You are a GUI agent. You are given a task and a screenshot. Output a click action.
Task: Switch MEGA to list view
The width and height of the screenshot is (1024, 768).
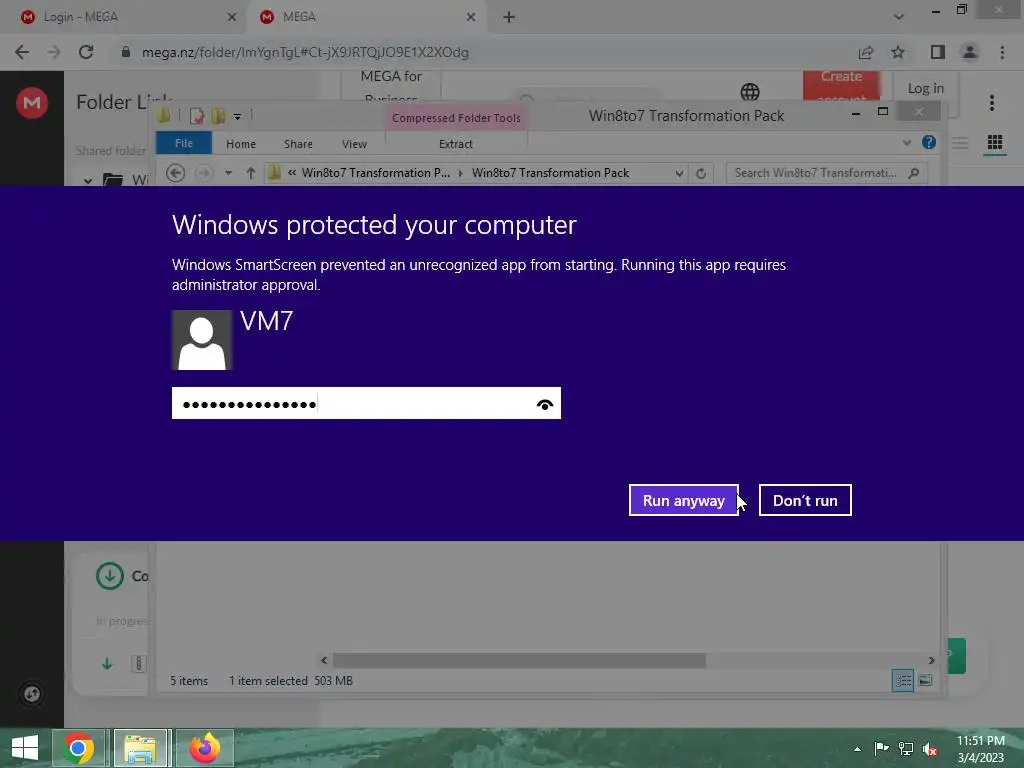(x=959, y=142)
